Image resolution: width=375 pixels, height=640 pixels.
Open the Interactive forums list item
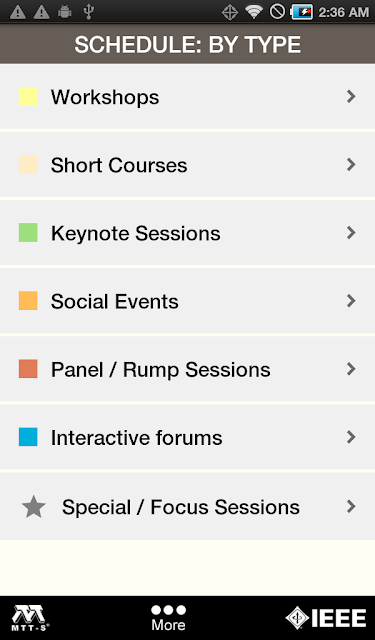coord(187,437)
